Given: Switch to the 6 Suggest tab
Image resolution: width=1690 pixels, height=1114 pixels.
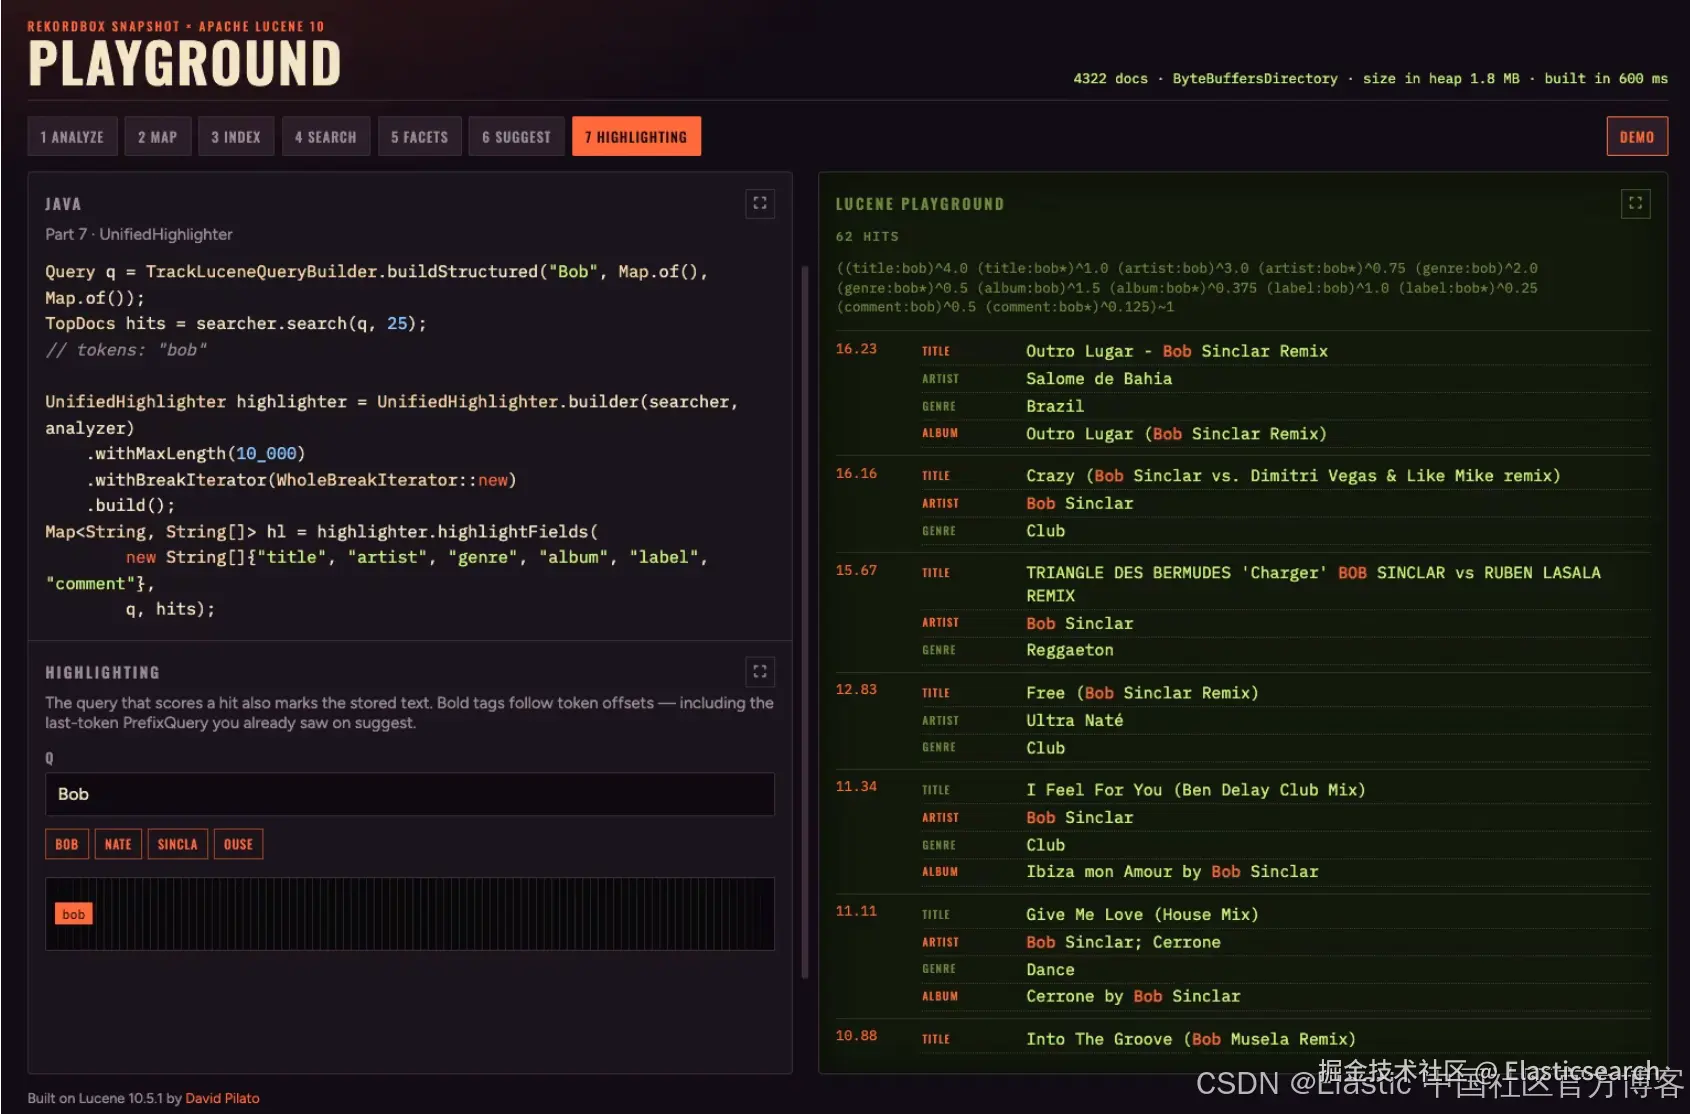Looking at the screenshot, I should tap(516, 137).
